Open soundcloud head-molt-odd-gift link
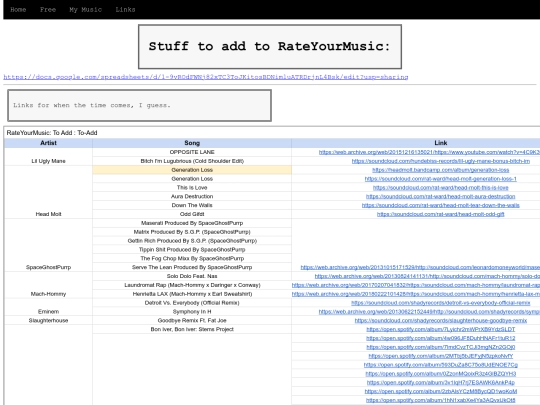 440,214
